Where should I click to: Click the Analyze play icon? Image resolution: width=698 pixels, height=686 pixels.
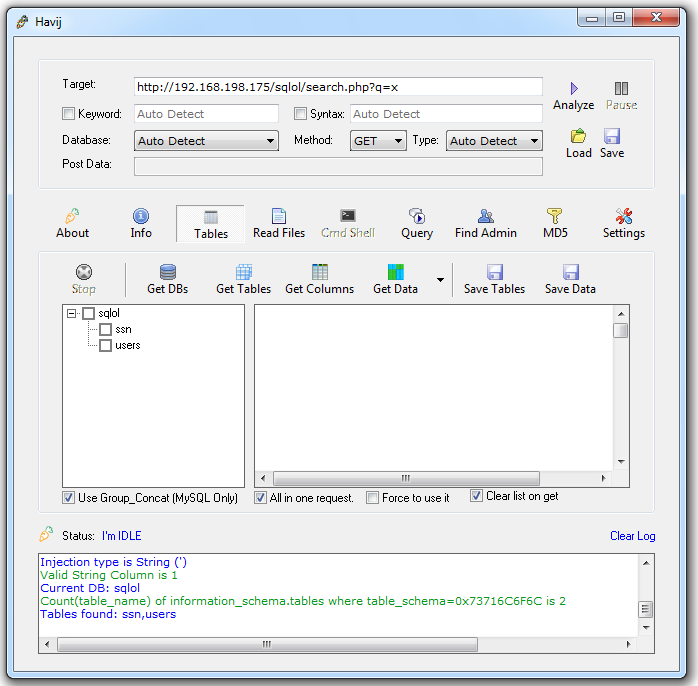pyautogui.click(x=574, y=88)
